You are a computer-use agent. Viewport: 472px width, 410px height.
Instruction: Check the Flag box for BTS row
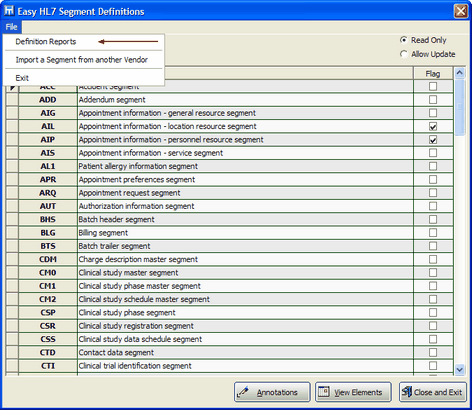pyautogui.click(x=433, y=246)
